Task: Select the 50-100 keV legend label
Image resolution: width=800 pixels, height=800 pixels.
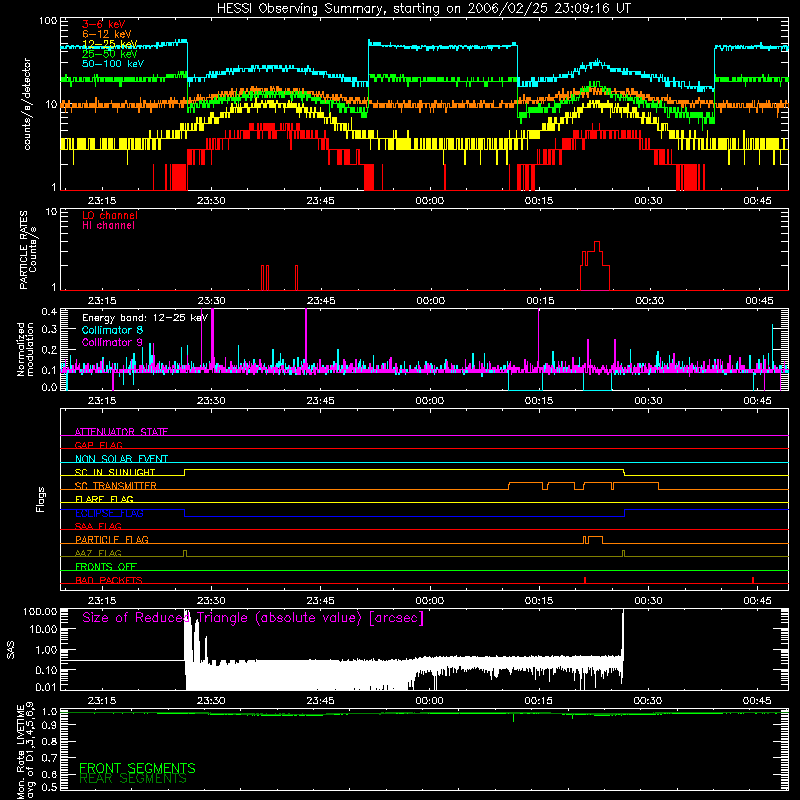Action: tap(113, 64)
